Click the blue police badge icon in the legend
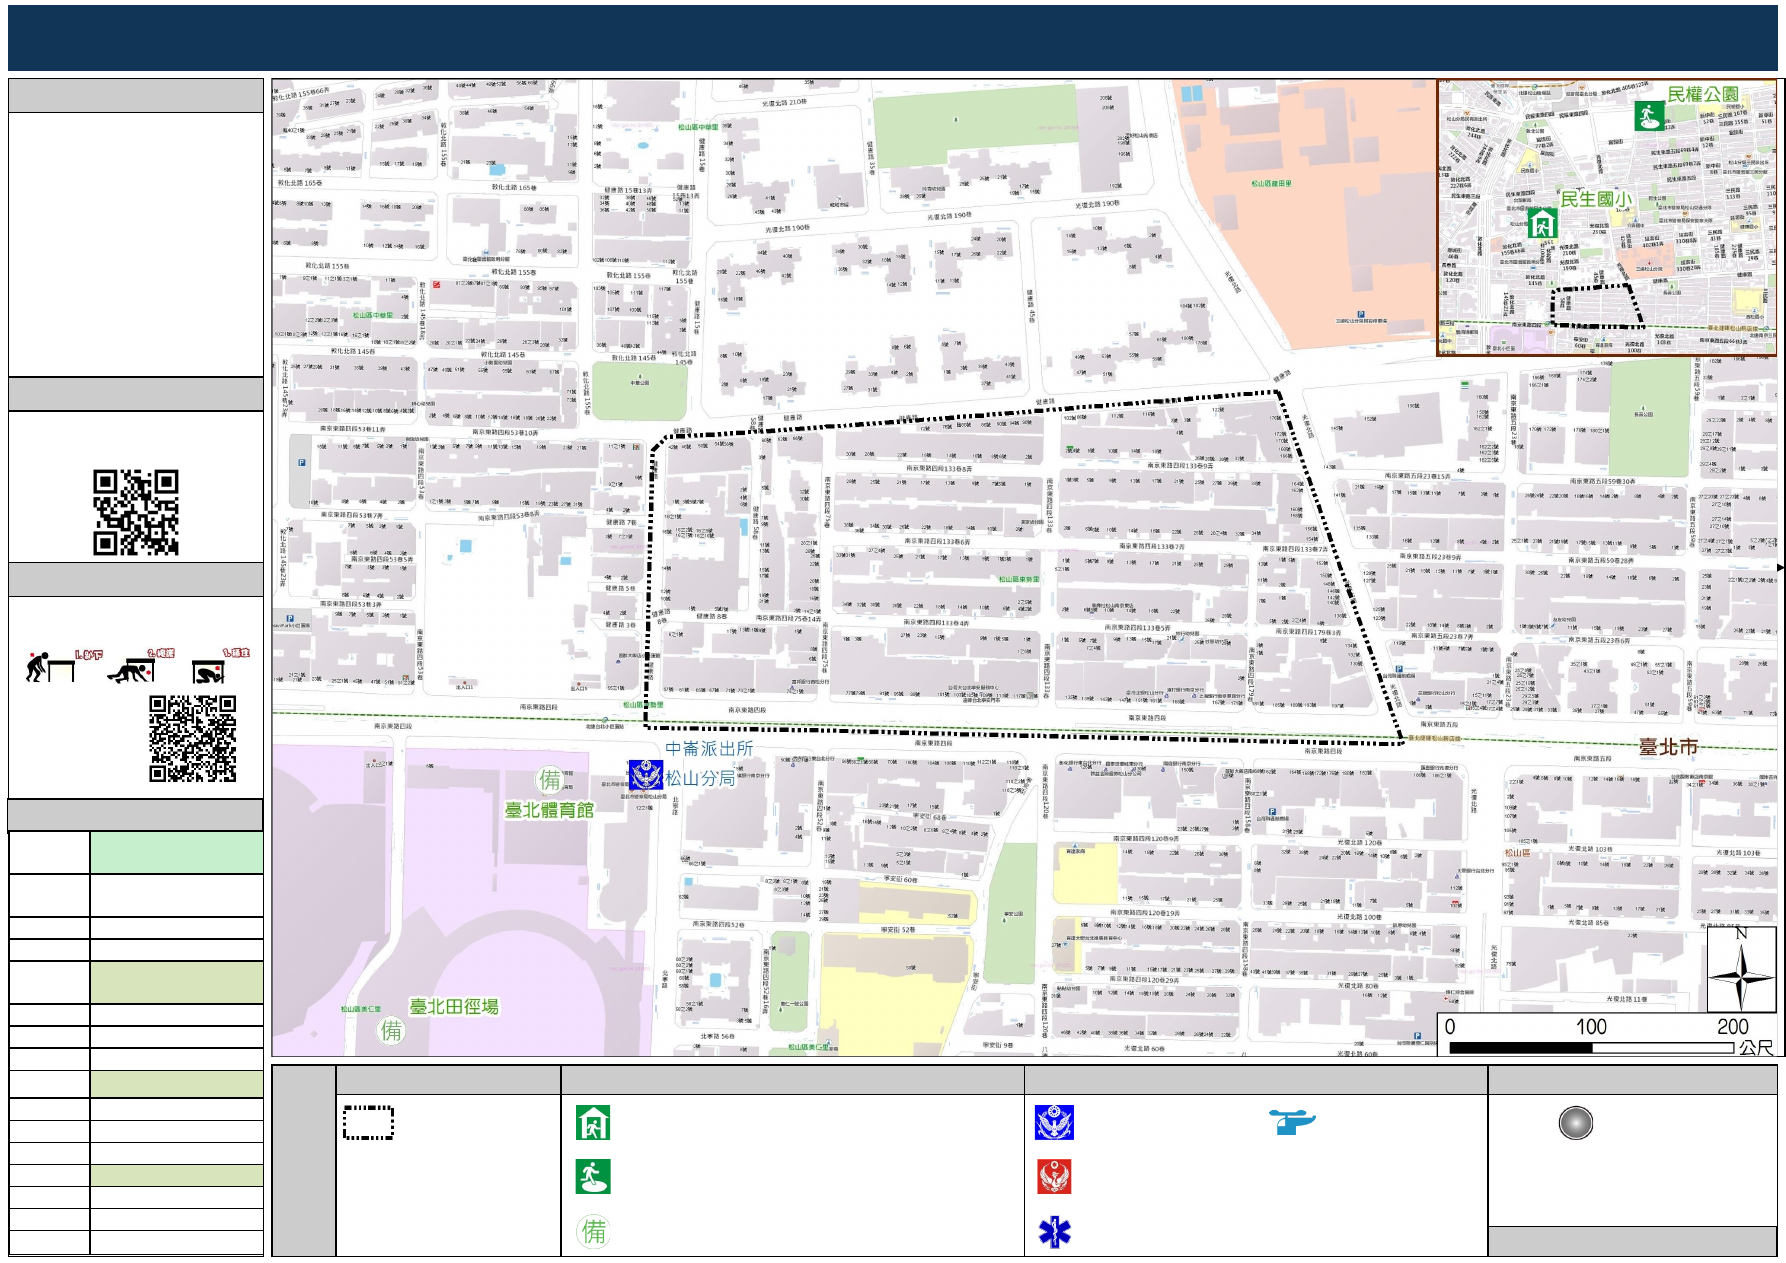The width and height of the screenshot is (1786, 1263). click(1054, 1122)
